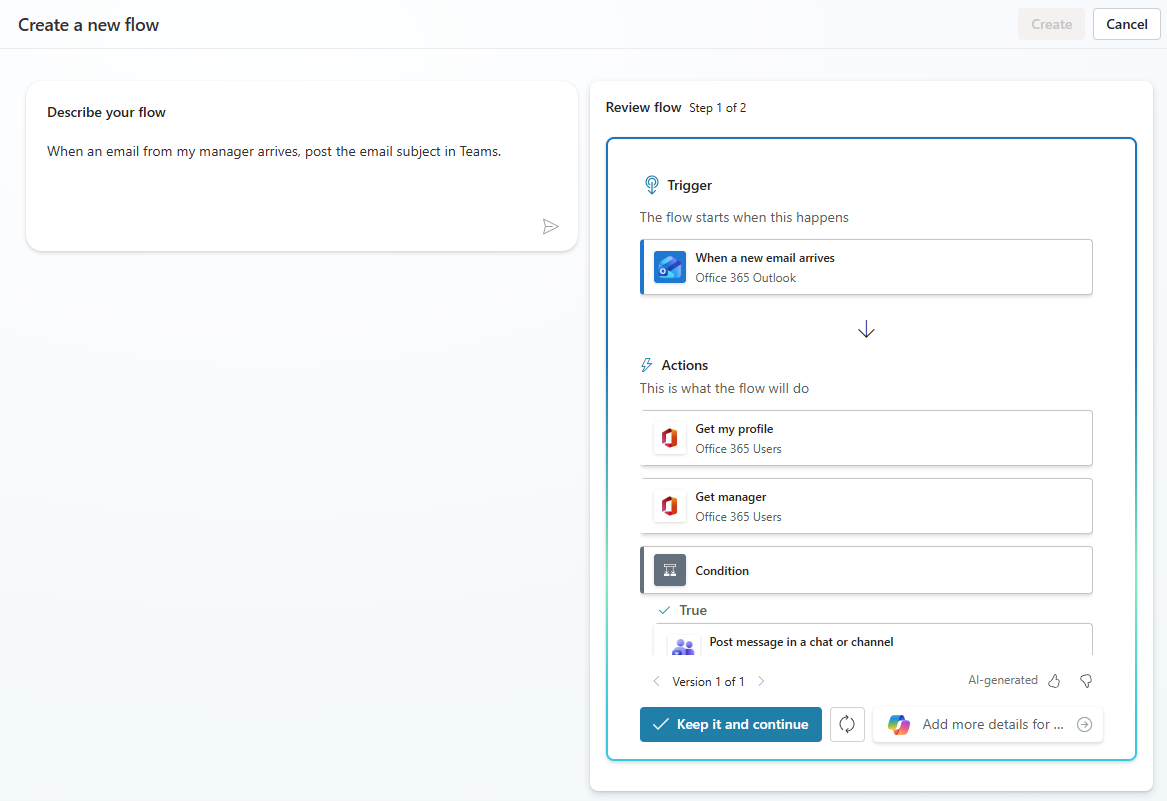Screen dimensions: 1167x801
Task: Click Keep it and continue
Action: 730,724
